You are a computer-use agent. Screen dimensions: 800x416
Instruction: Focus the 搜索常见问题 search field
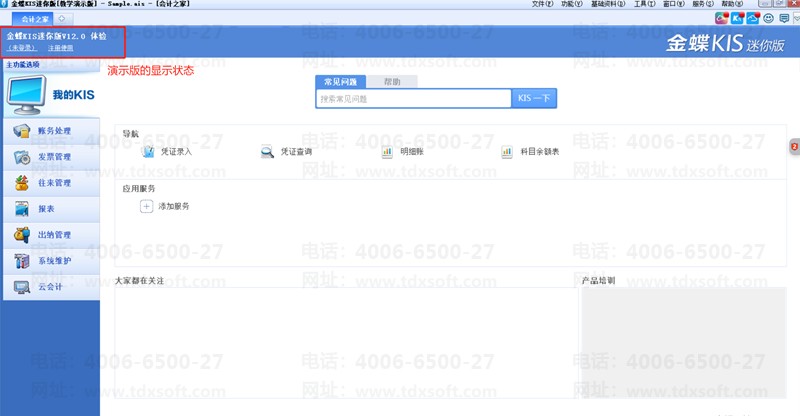click(413, 99)
